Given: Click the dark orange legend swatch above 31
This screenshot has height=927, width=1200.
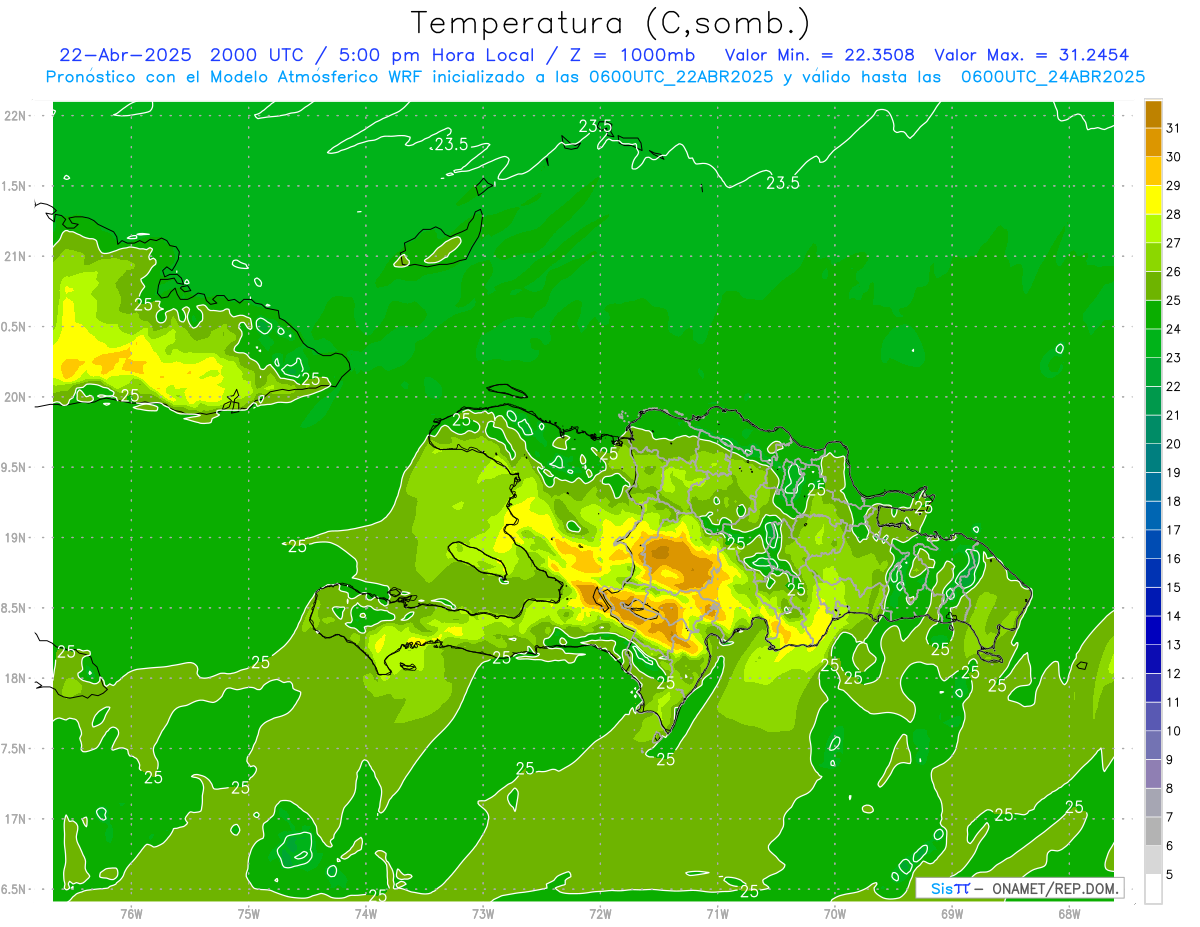Looking at the screenshot, I should coord(1153,114).
